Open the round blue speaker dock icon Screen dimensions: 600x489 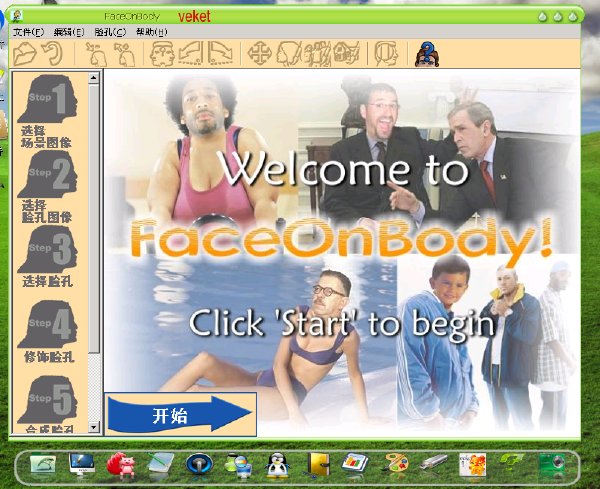coord(199,464)
